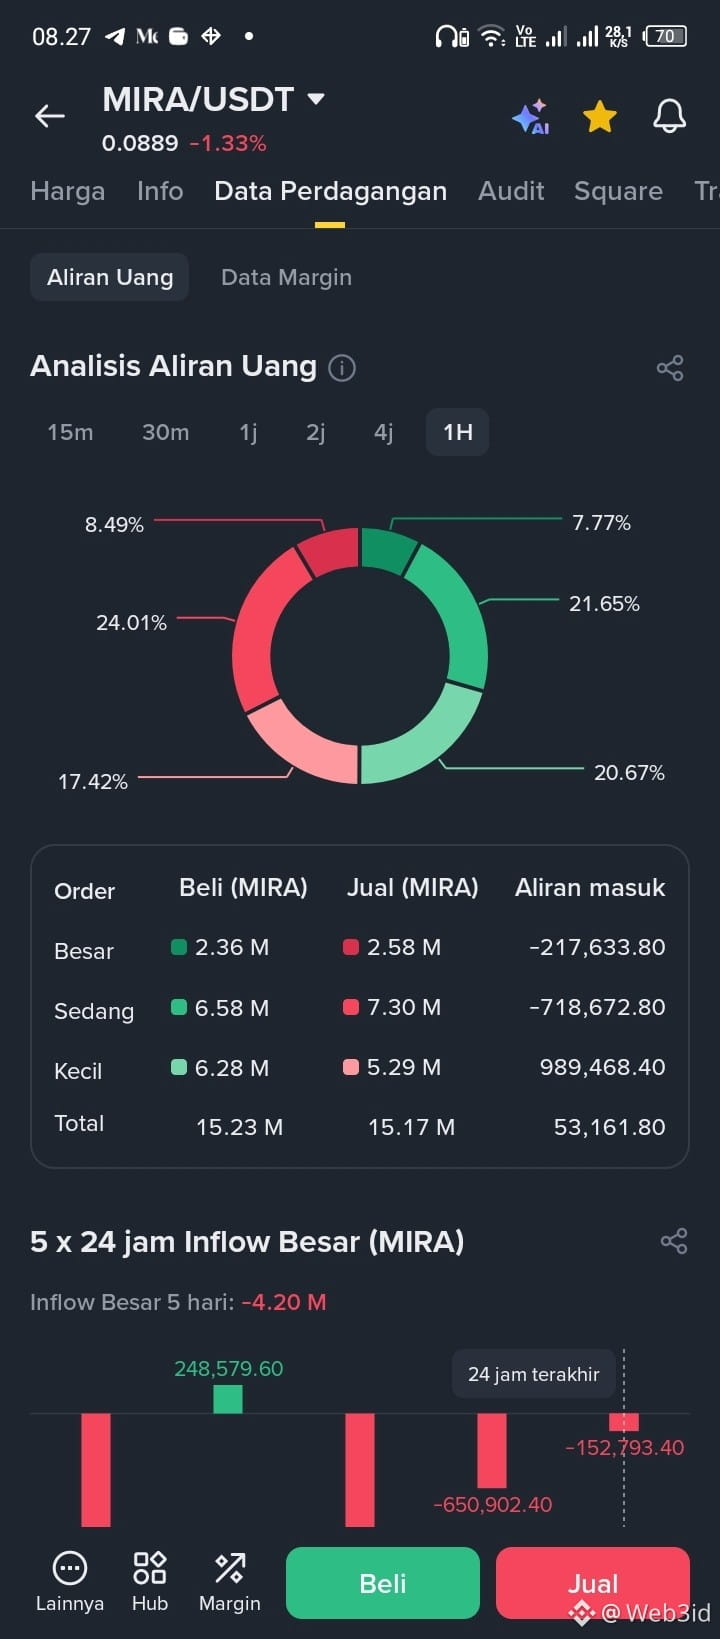This screenshot has width=720, height=1639.
Task: Select the 2j time interval
Action: point(316,432)
